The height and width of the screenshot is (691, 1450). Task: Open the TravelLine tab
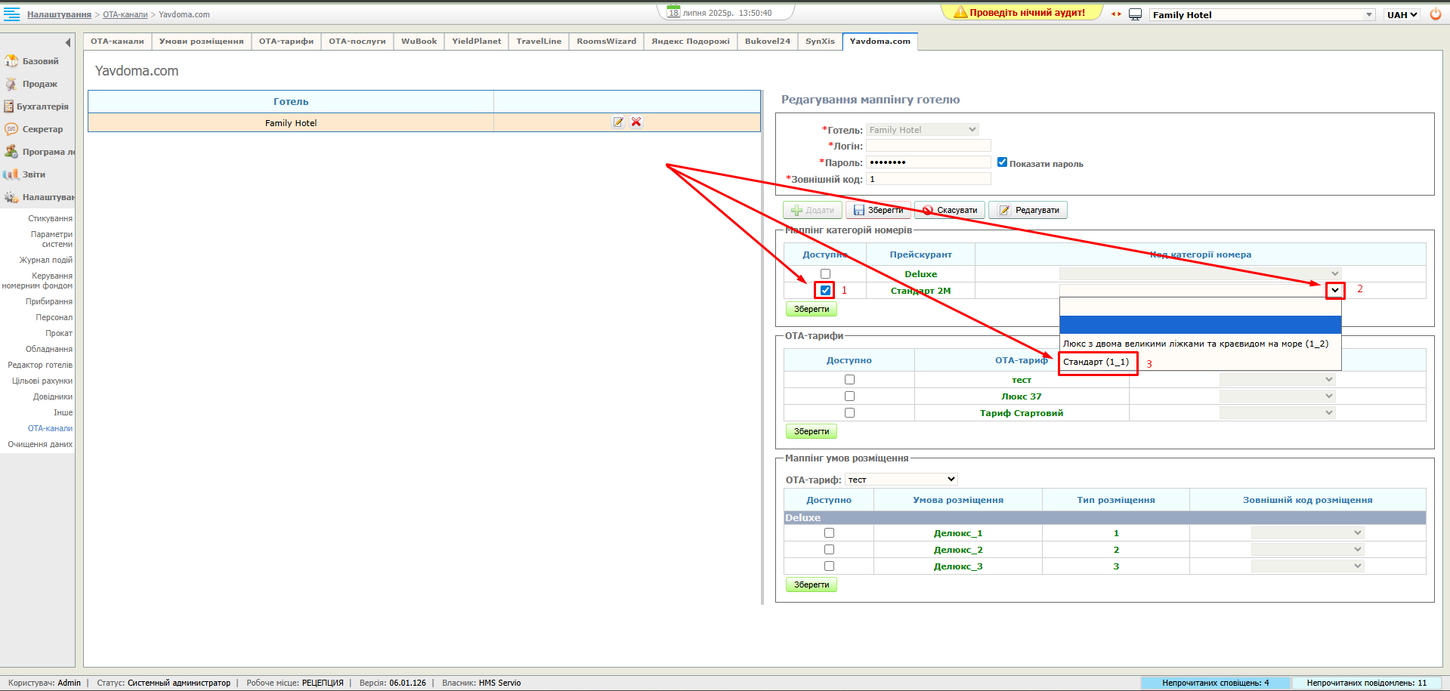(x=538, y=41)
